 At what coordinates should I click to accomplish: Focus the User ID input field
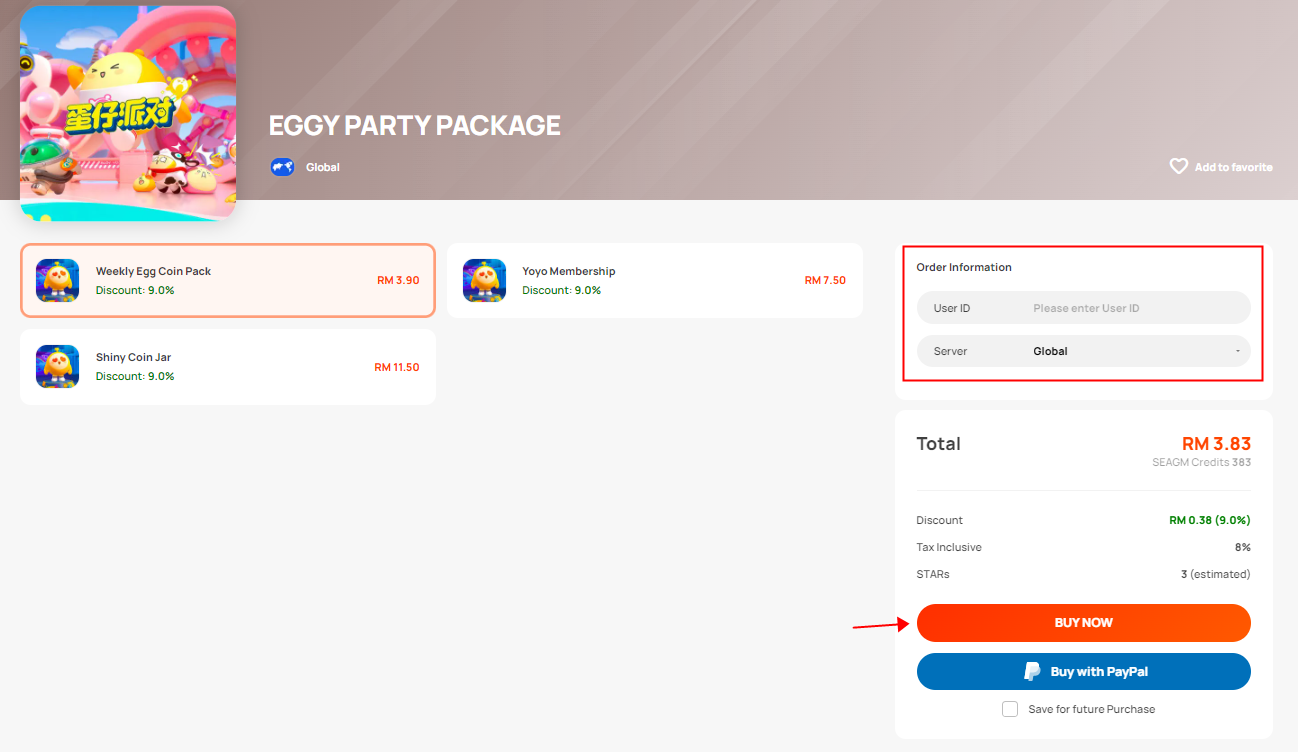tap(1084, 308)
